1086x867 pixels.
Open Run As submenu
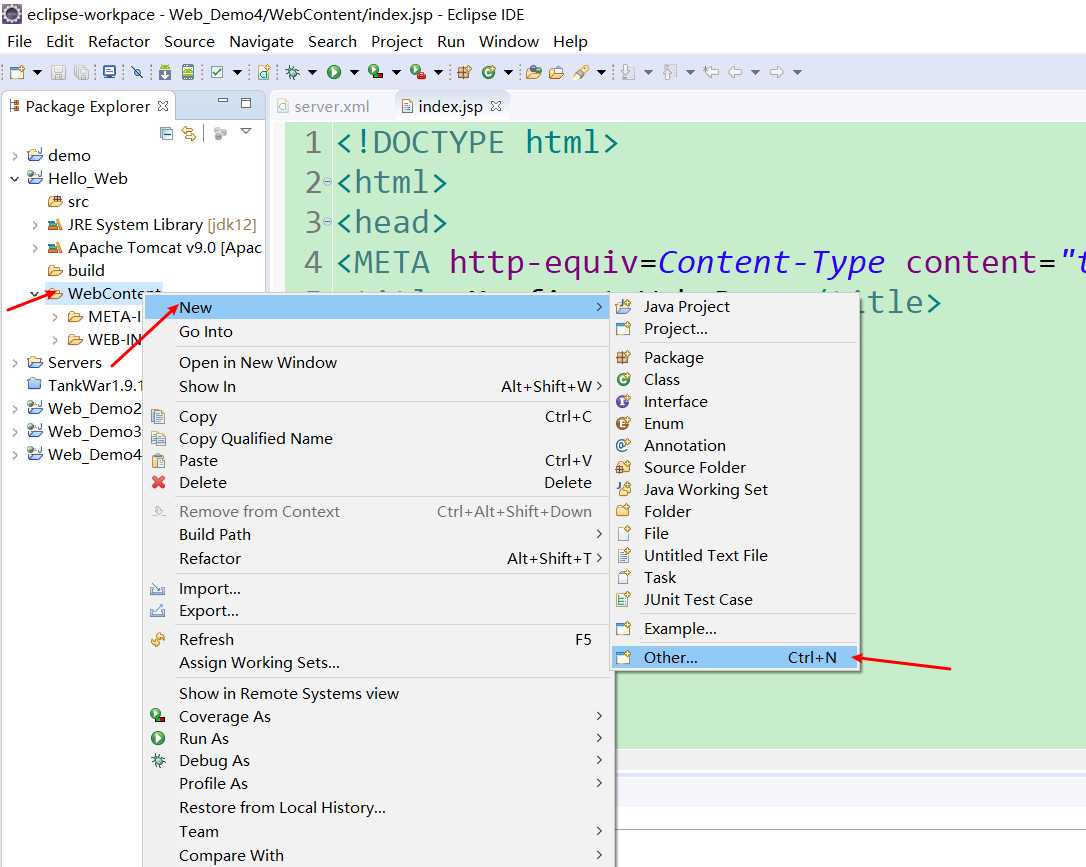377,738
